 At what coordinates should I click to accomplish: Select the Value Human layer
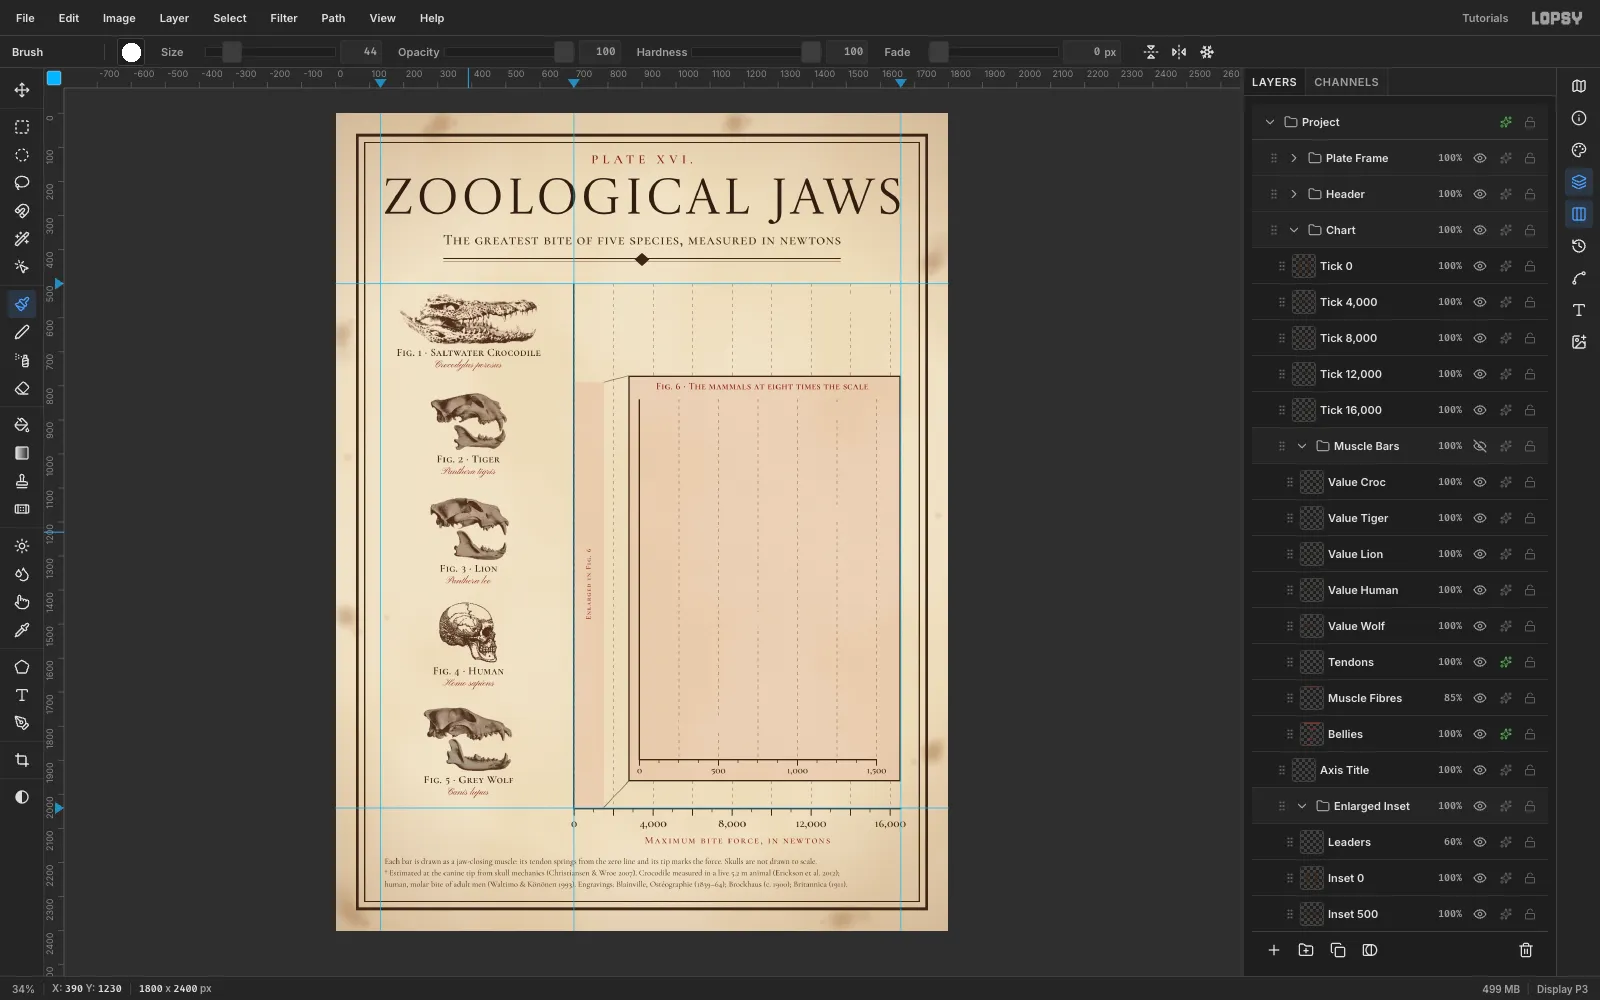pos(1400,590)
